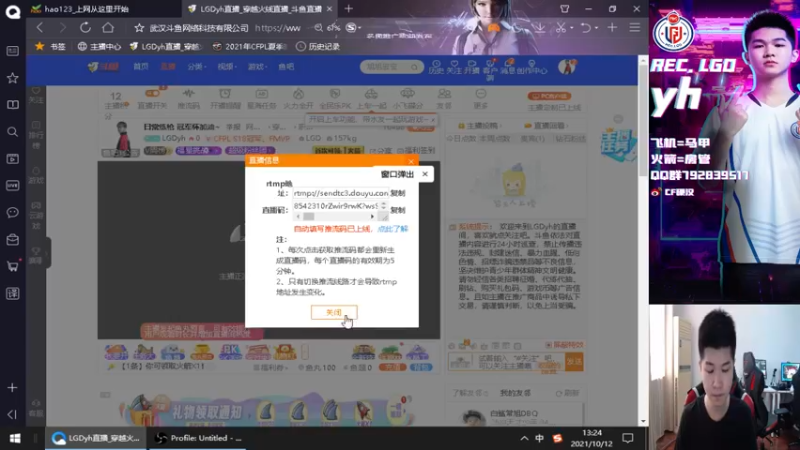800x450 pixels.
Task: Click the 更多 toolbar icon
Action: coord(481,99)
